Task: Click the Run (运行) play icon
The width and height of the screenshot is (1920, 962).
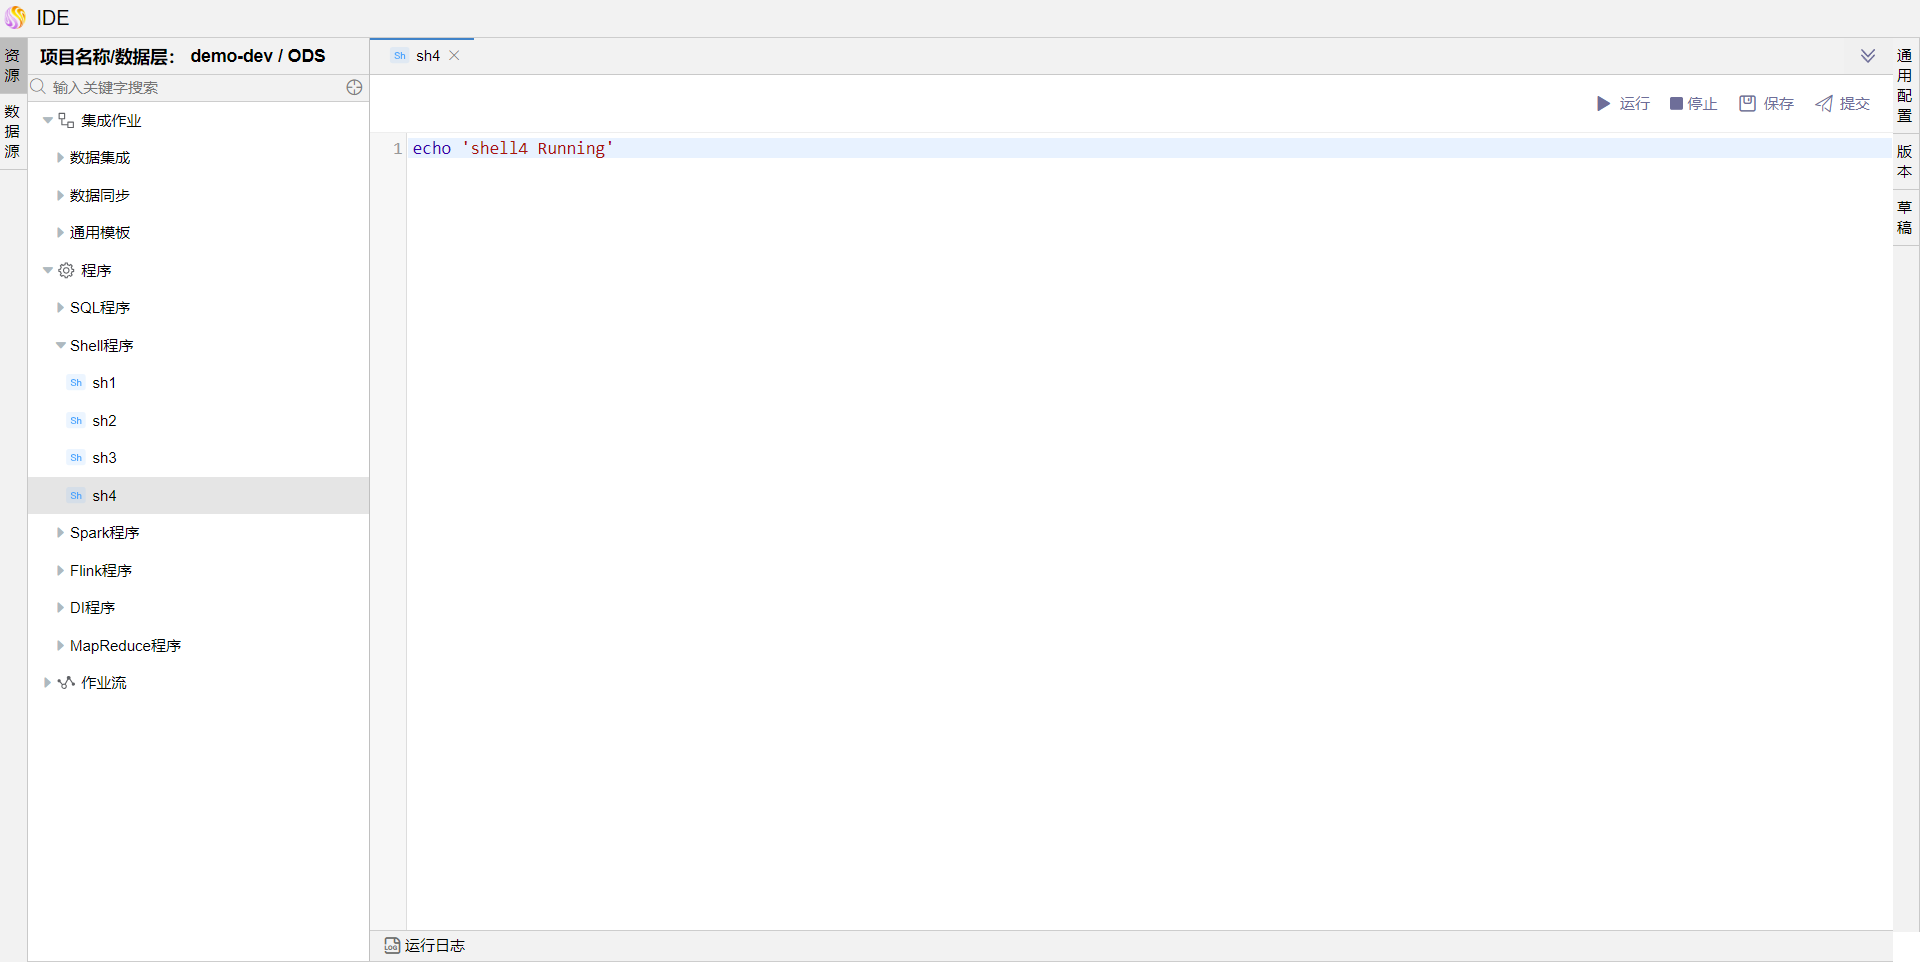Action: pos(1603,104)
